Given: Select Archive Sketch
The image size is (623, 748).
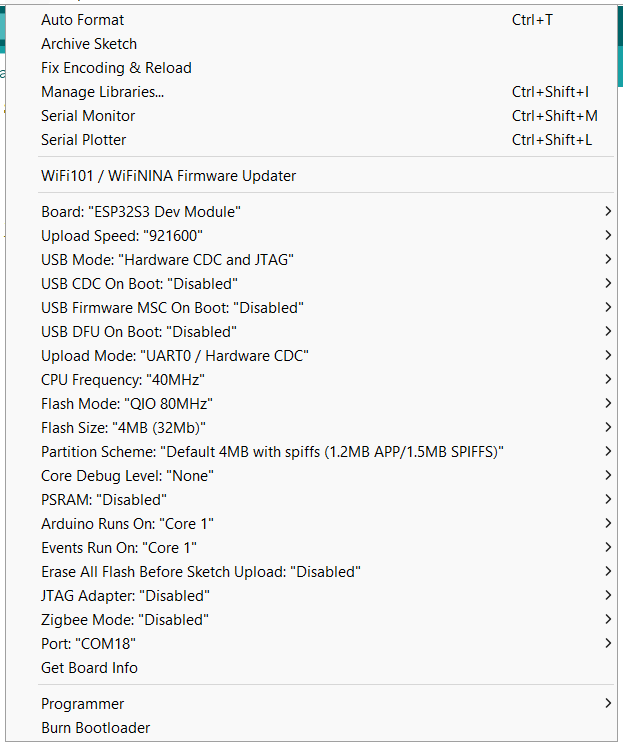Looking at the screenshot, I should [x=89, y=44].
